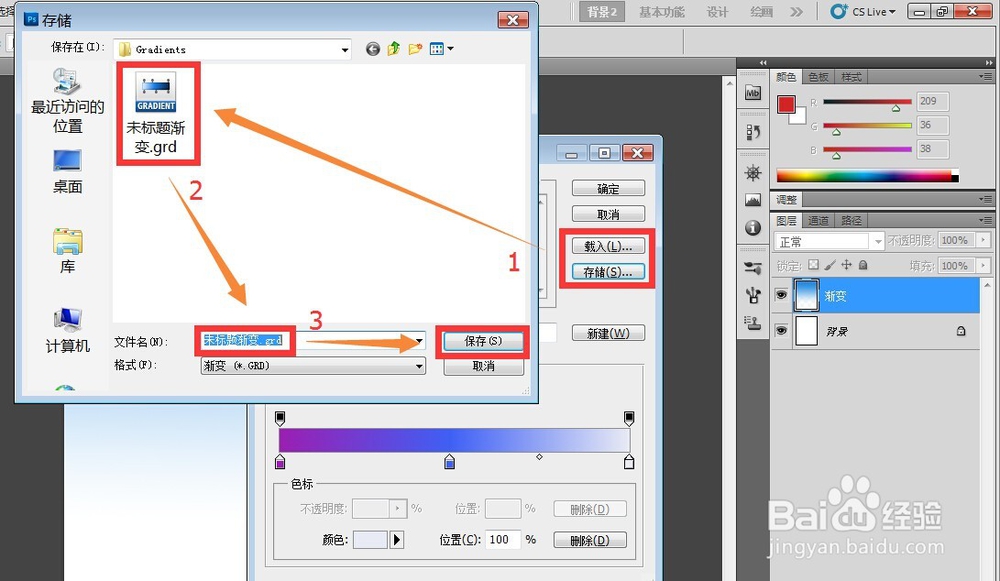
Task: Select the 基本功能 workspace
Action: pyautogui.click(x=662, y=12)
